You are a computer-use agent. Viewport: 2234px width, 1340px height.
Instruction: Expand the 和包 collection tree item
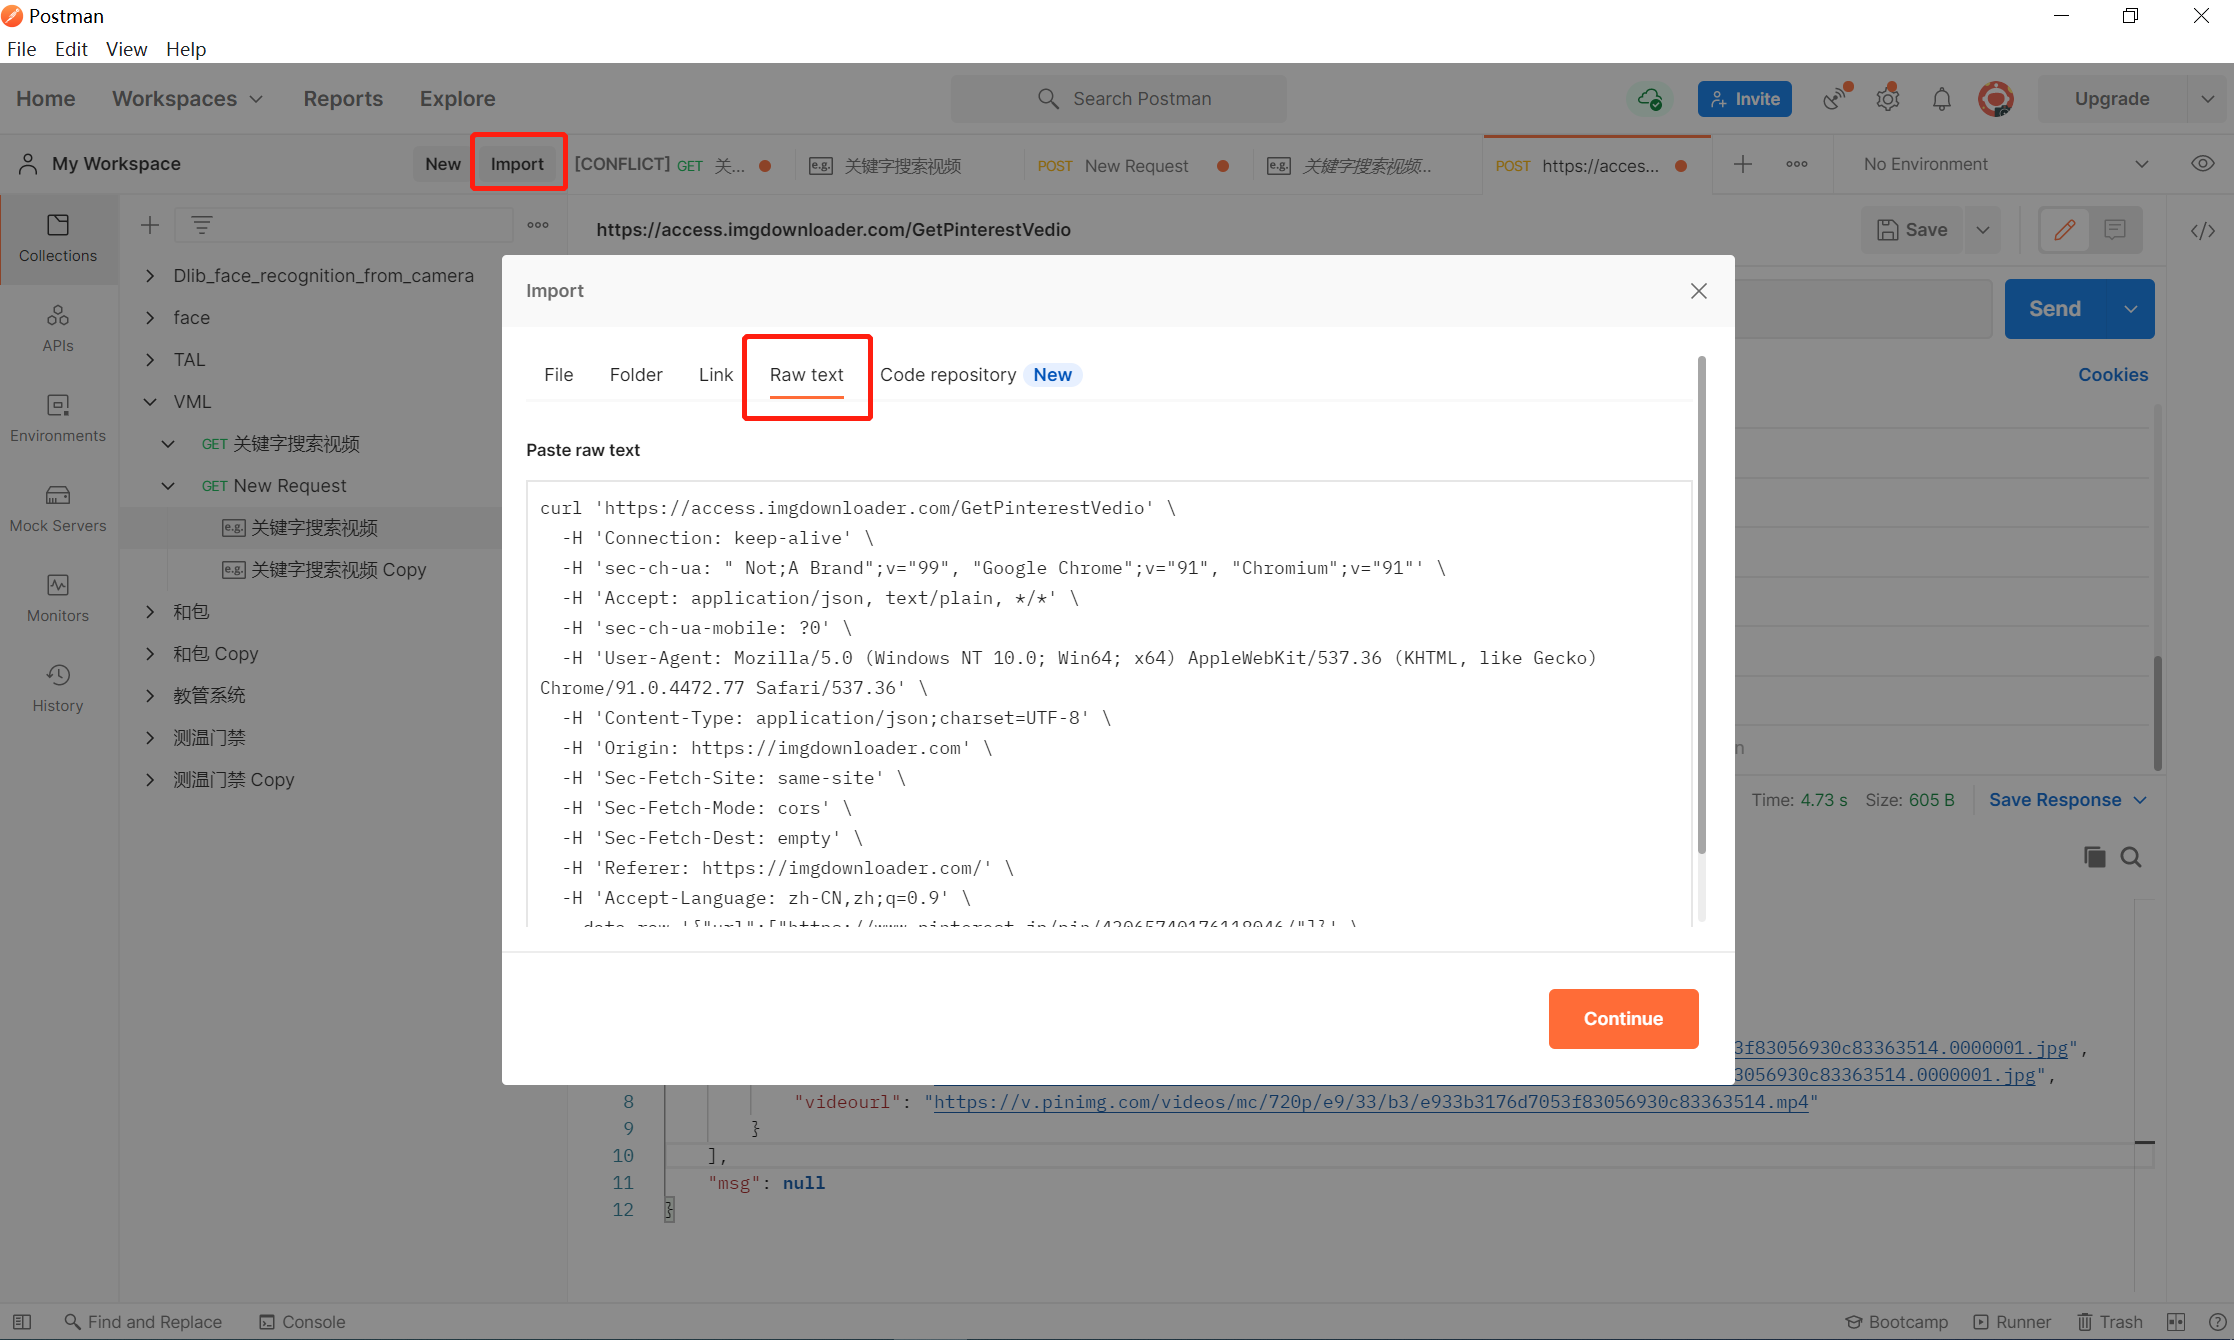click(150, 611)
